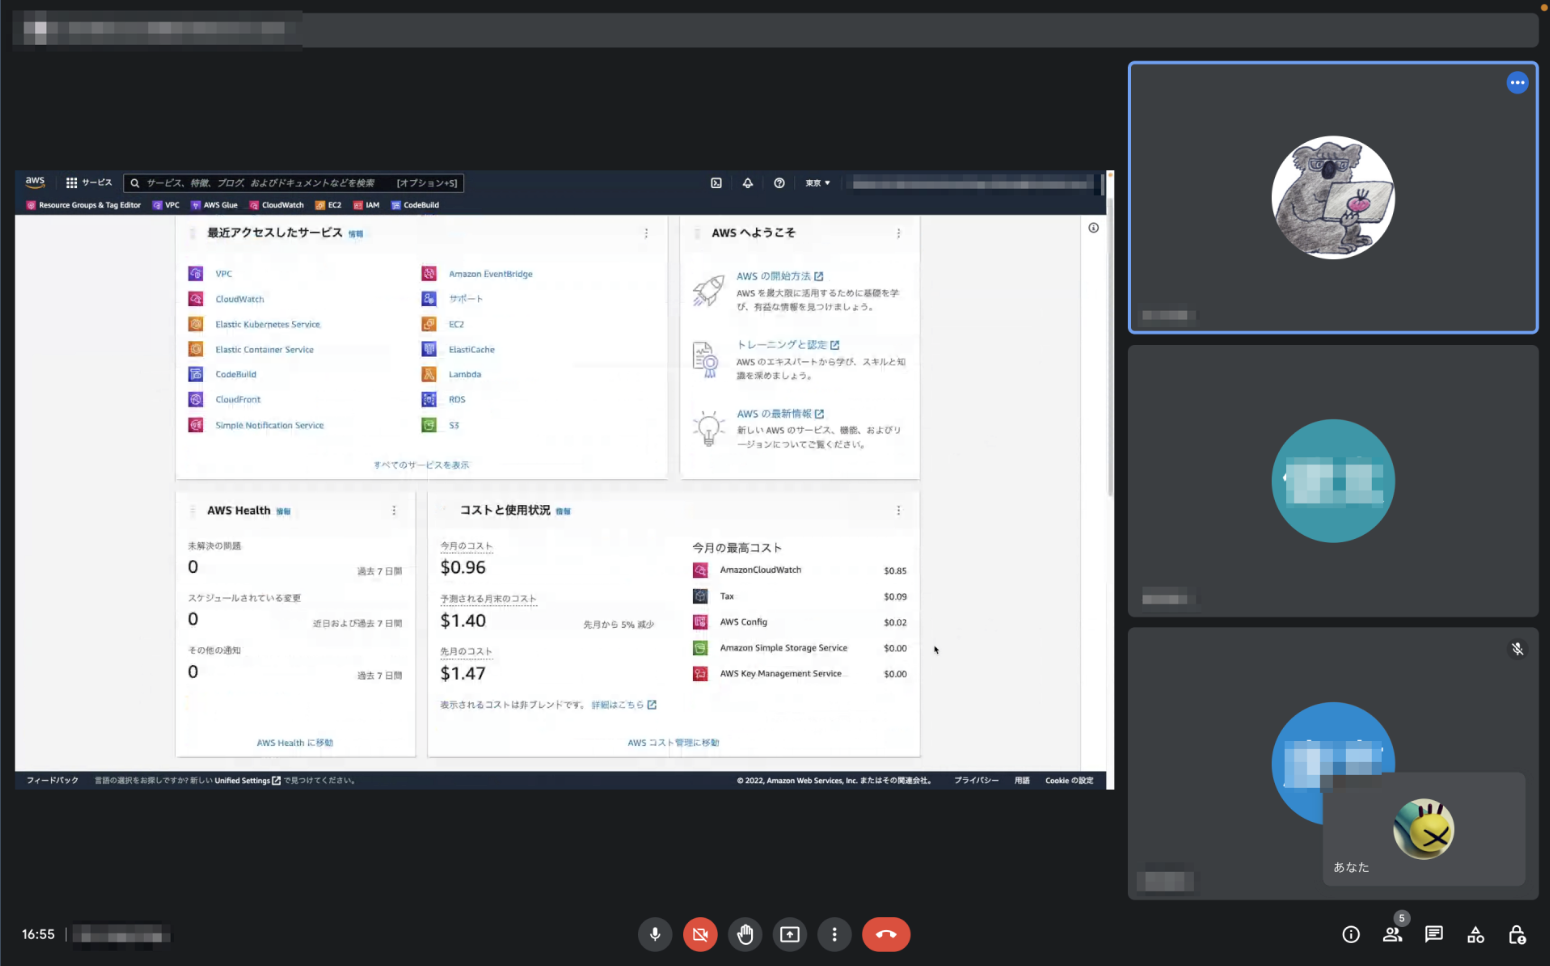Screen dimensions: 1550x966
Task: Click the Lambda service icon
Action: click(429, 374)
